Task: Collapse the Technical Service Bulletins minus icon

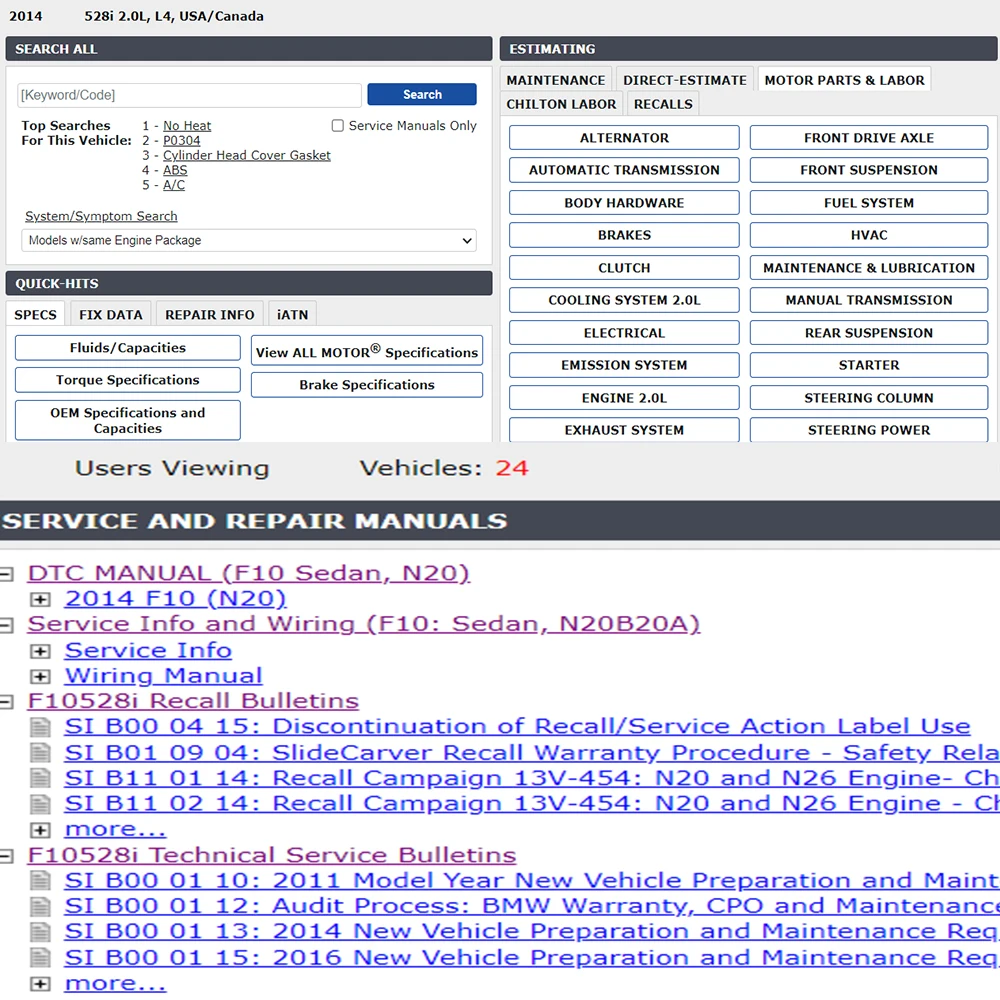Action: click(6, 856)
